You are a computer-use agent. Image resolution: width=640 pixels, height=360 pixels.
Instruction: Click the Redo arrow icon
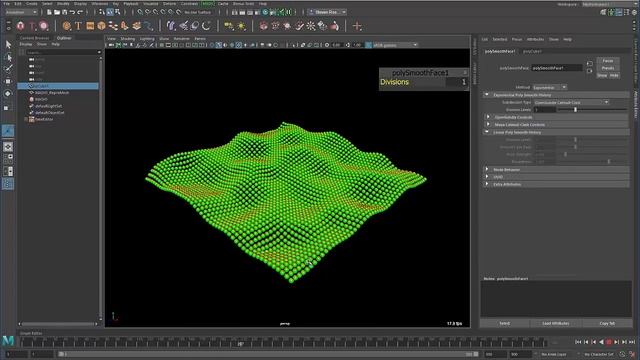tap(80, 12)
